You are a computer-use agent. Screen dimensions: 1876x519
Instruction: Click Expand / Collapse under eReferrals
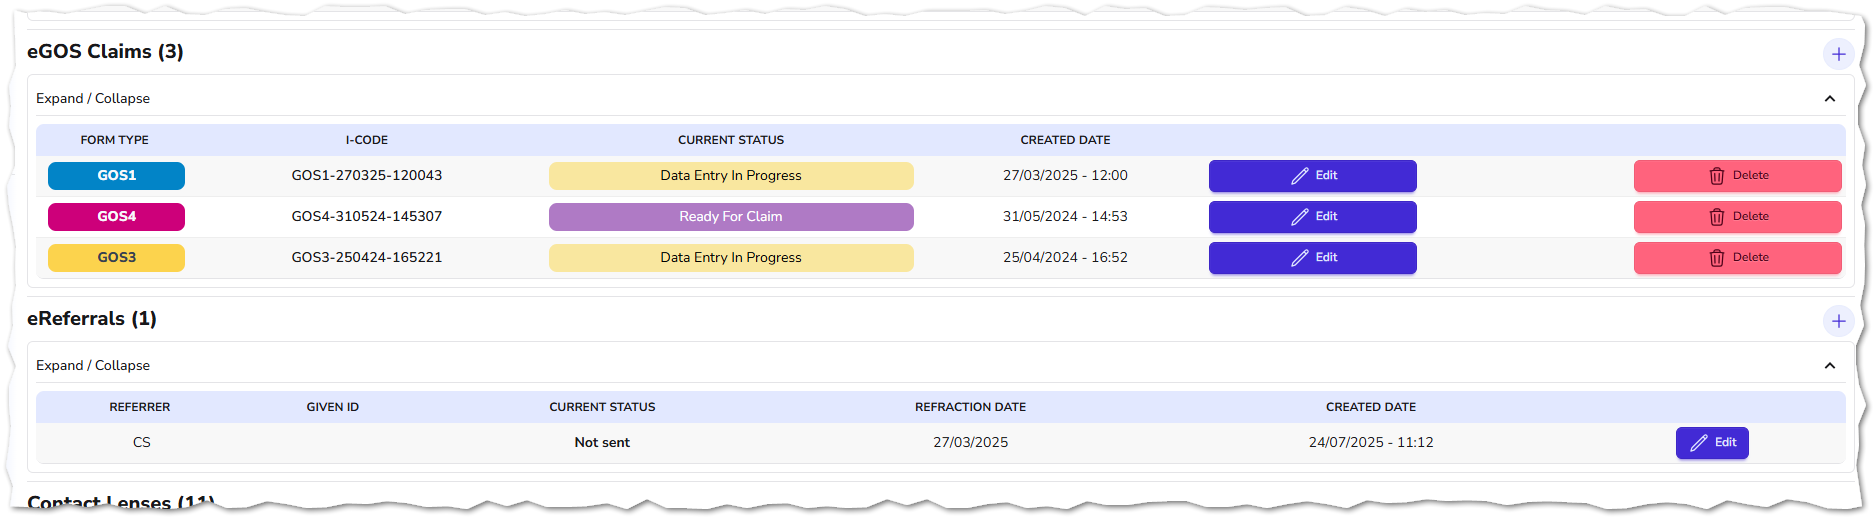pos(93,366)
